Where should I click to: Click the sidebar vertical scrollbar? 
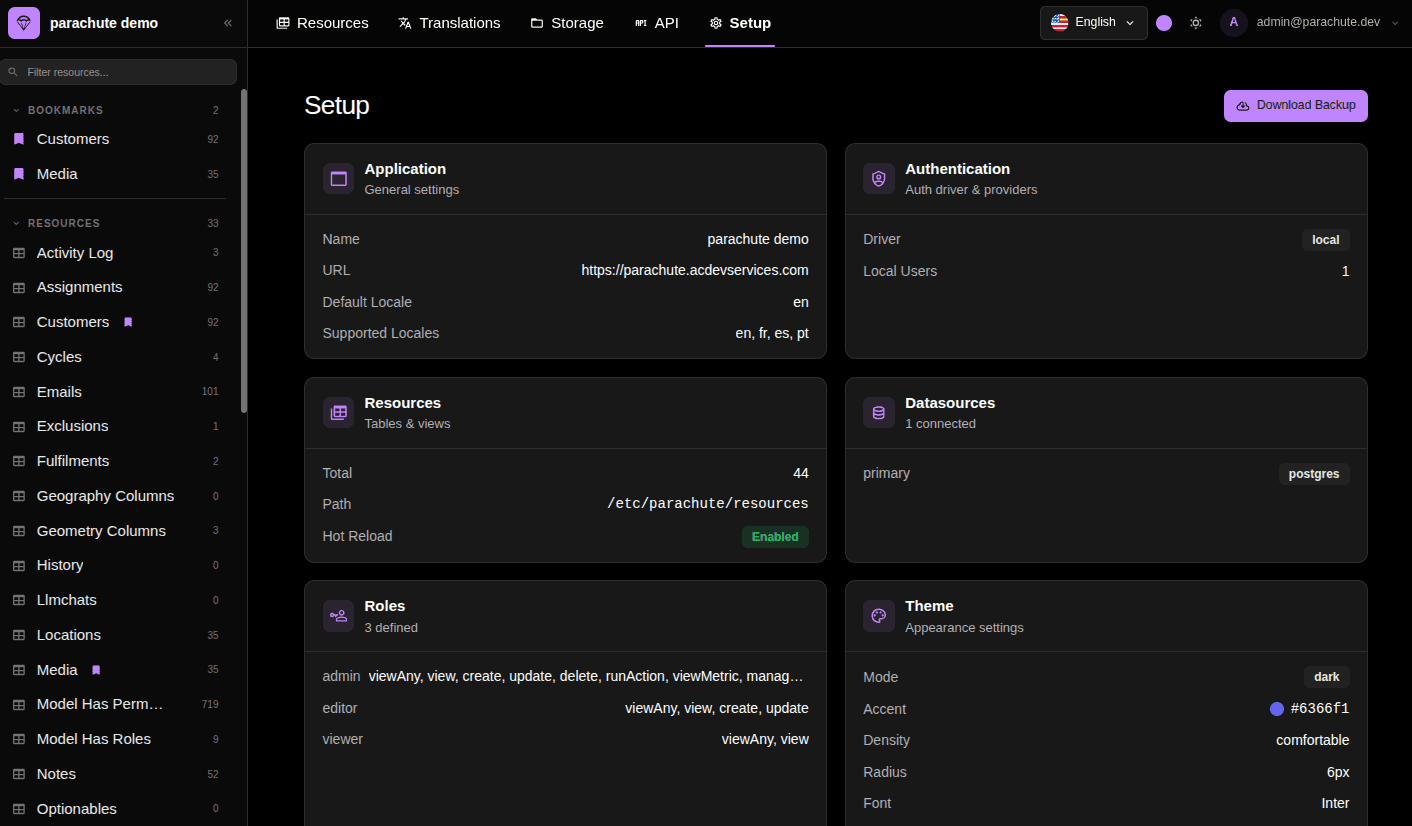coord(244,250)
